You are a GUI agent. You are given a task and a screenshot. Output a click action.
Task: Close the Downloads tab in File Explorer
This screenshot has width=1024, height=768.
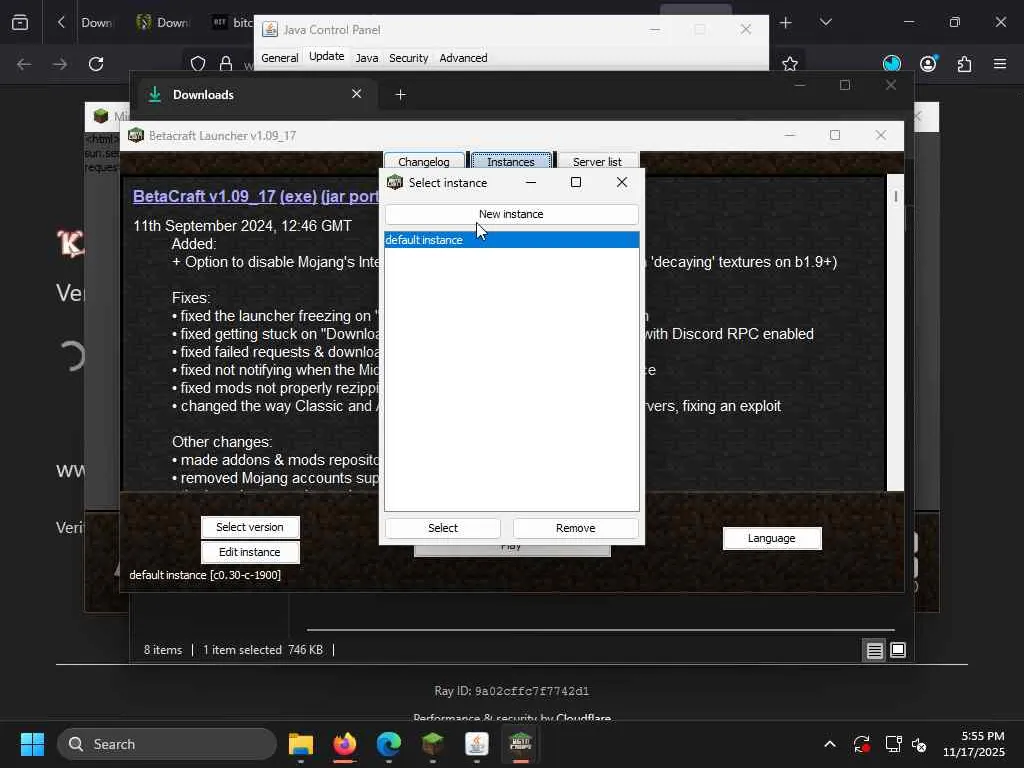[x=357, y=94]
